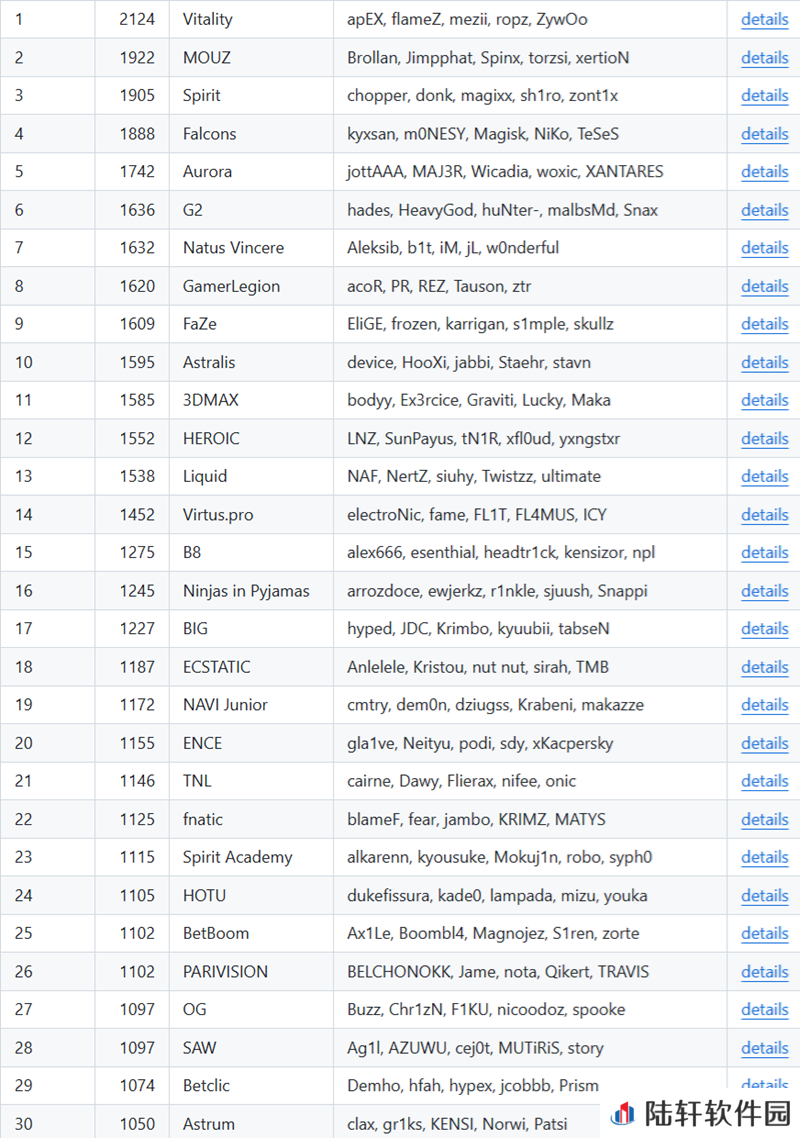Select points value 1742
The image size is (800, 1138).
(137, 172)
